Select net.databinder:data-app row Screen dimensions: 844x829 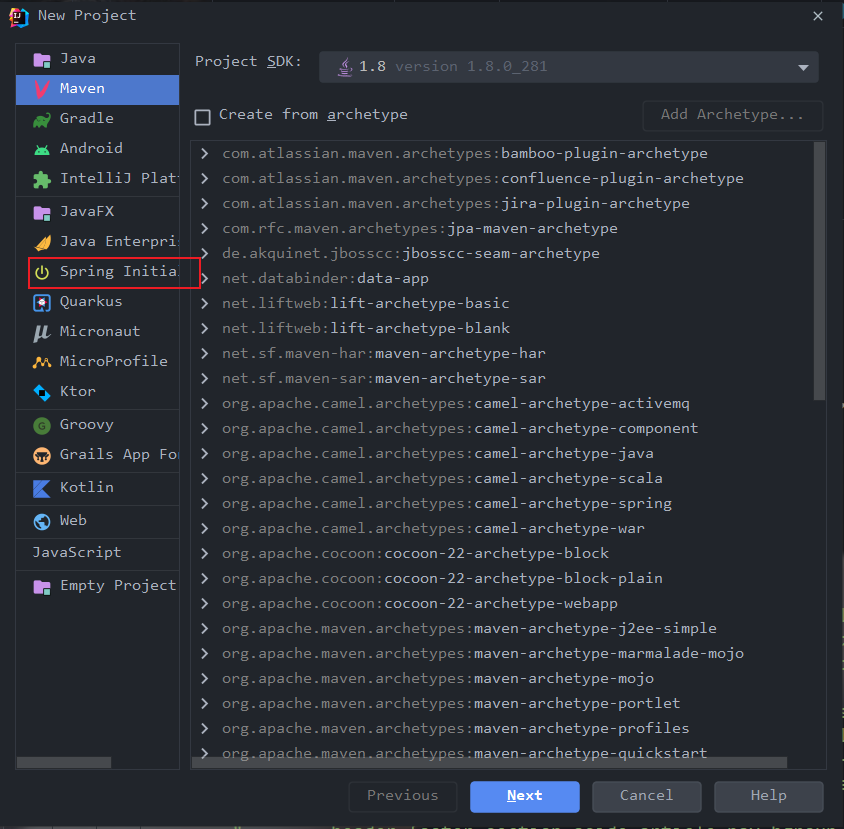click(x=503, y=279)
